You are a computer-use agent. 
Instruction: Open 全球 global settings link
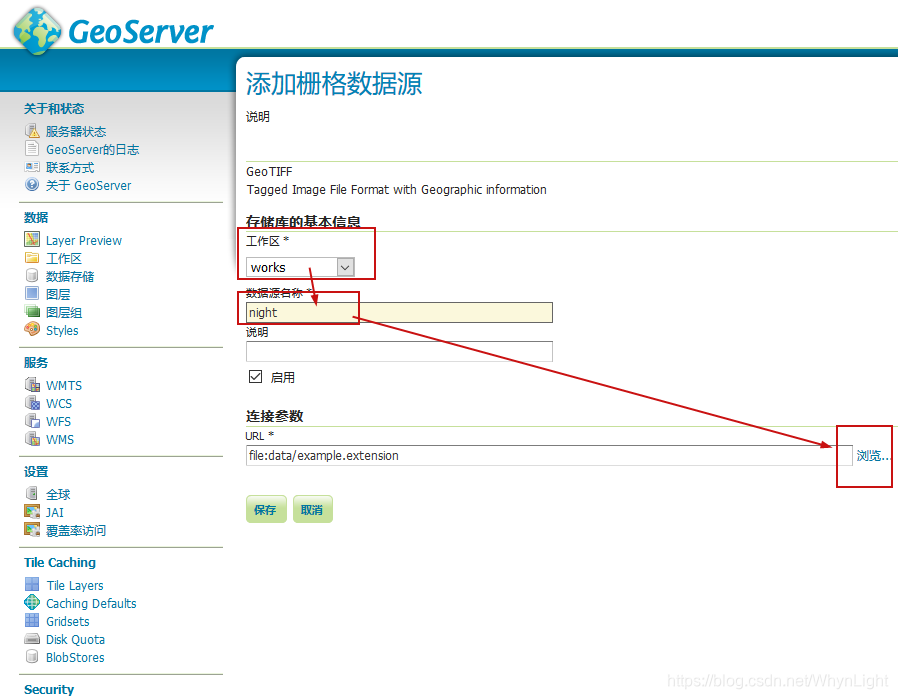(58, 495)
